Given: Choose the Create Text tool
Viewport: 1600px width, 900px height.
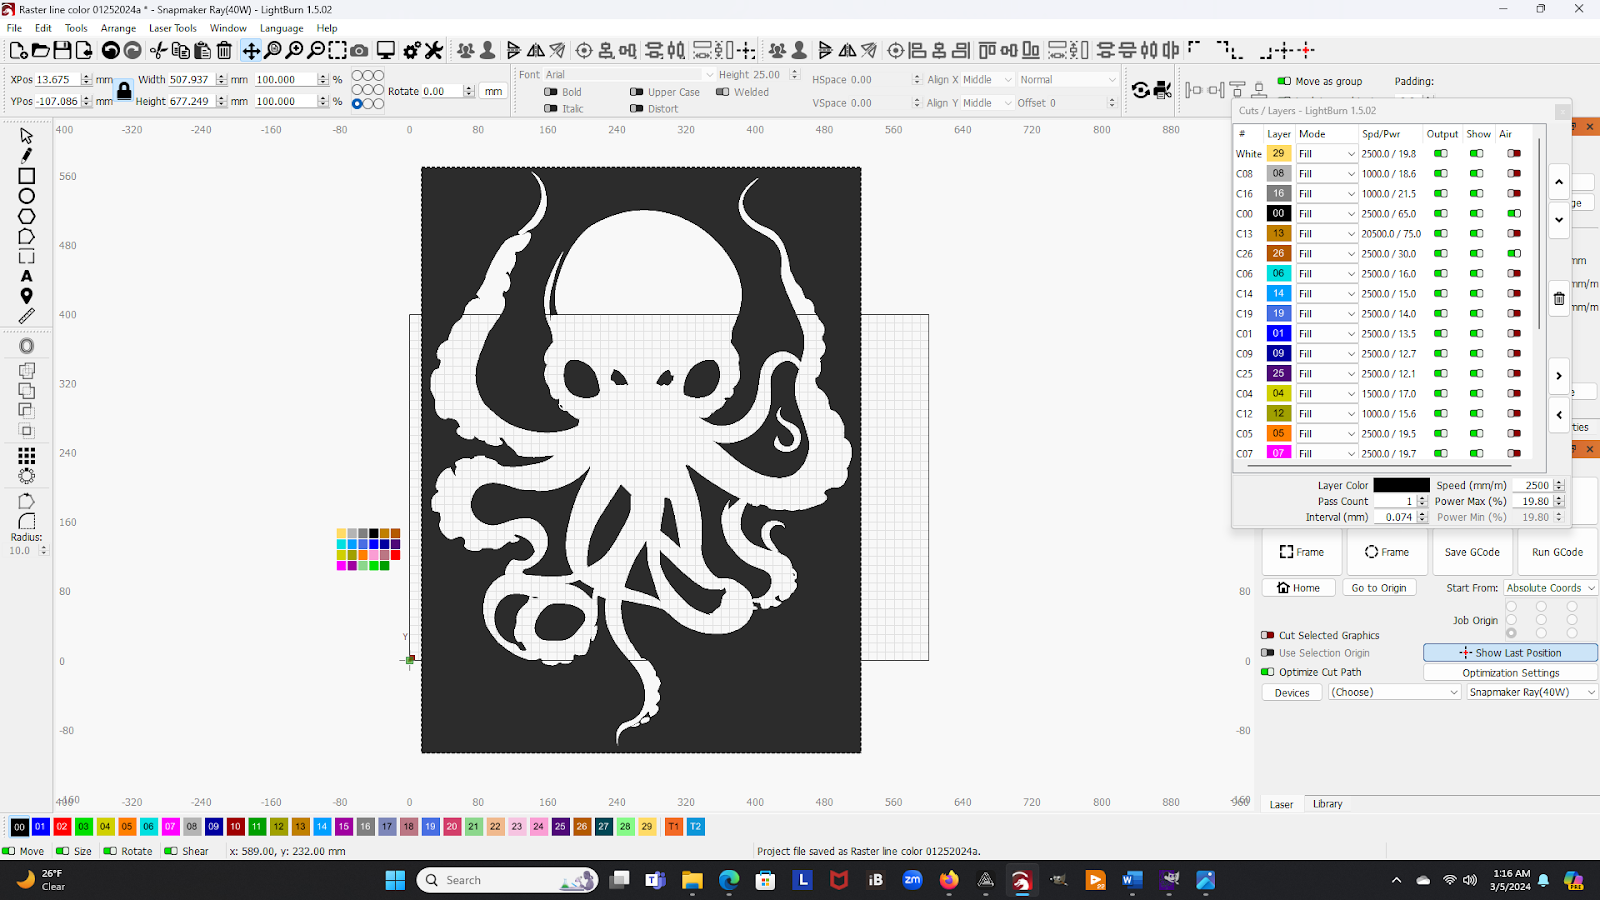Looking at the screenshot, I should tap(27, 276).
